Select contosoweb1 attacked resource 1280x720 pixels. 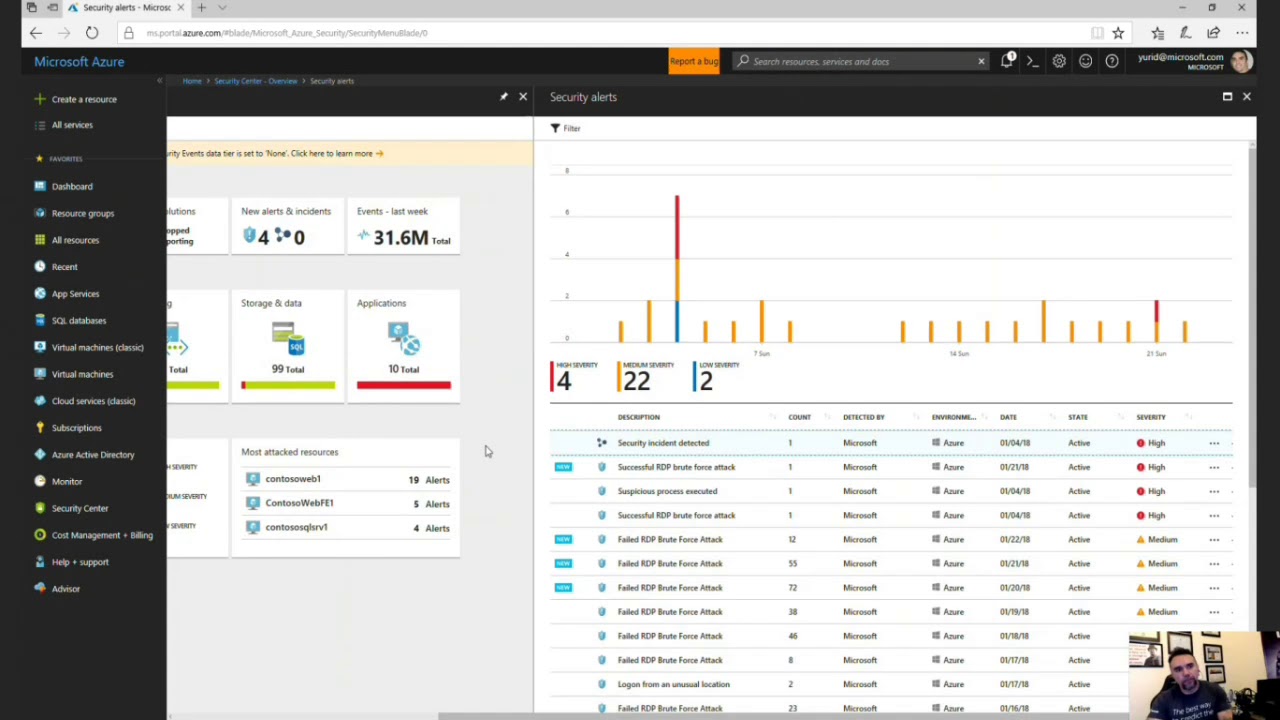346,479
